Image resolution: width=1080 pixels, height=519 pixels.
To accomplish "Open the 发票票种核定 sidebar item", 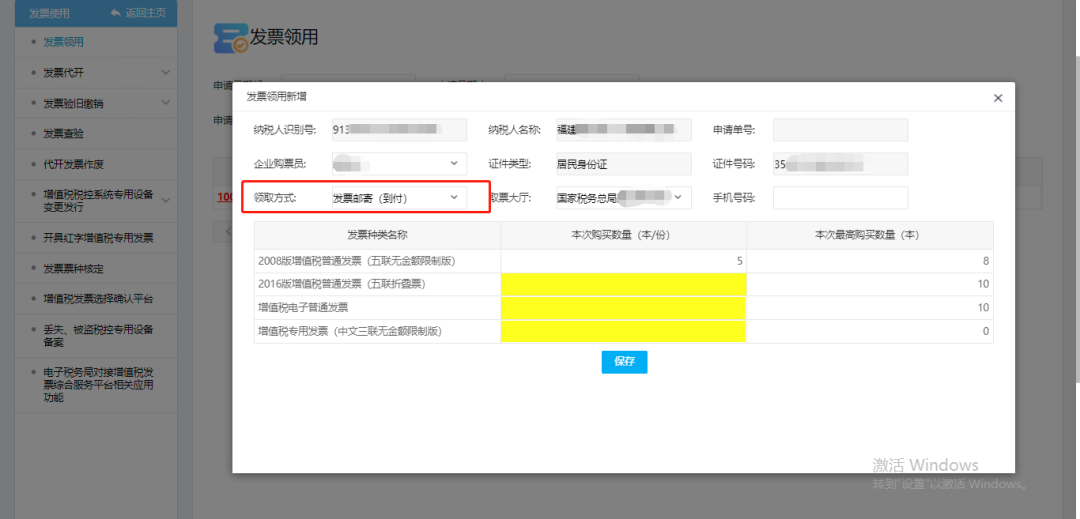I will (73, 268).
